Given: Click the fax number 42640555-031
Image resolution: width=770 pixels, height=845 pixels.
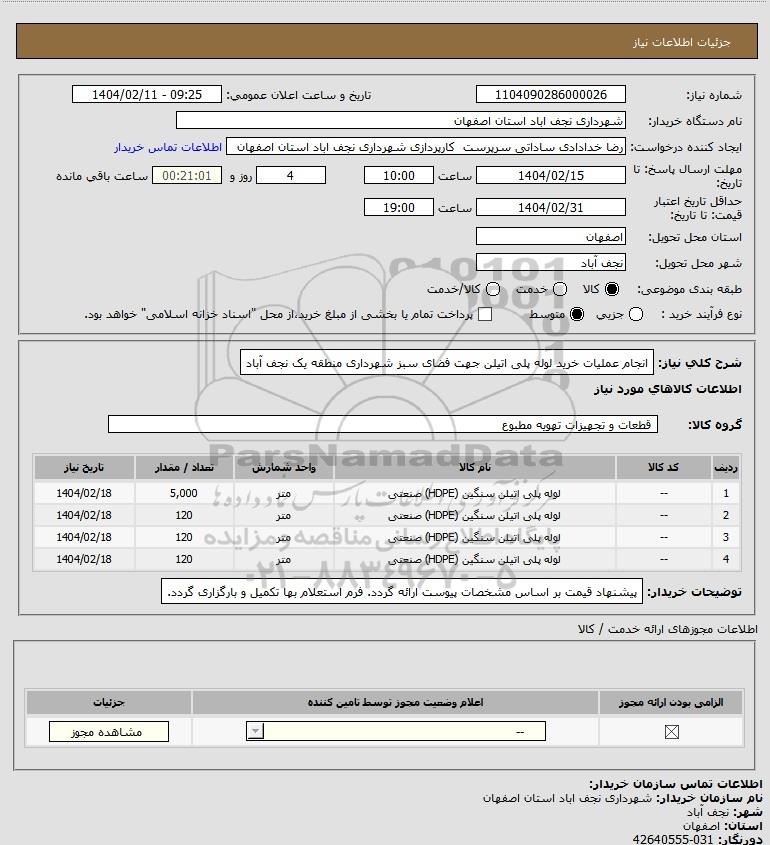Looking at the screenshot, I should click(x=672, y=840).
